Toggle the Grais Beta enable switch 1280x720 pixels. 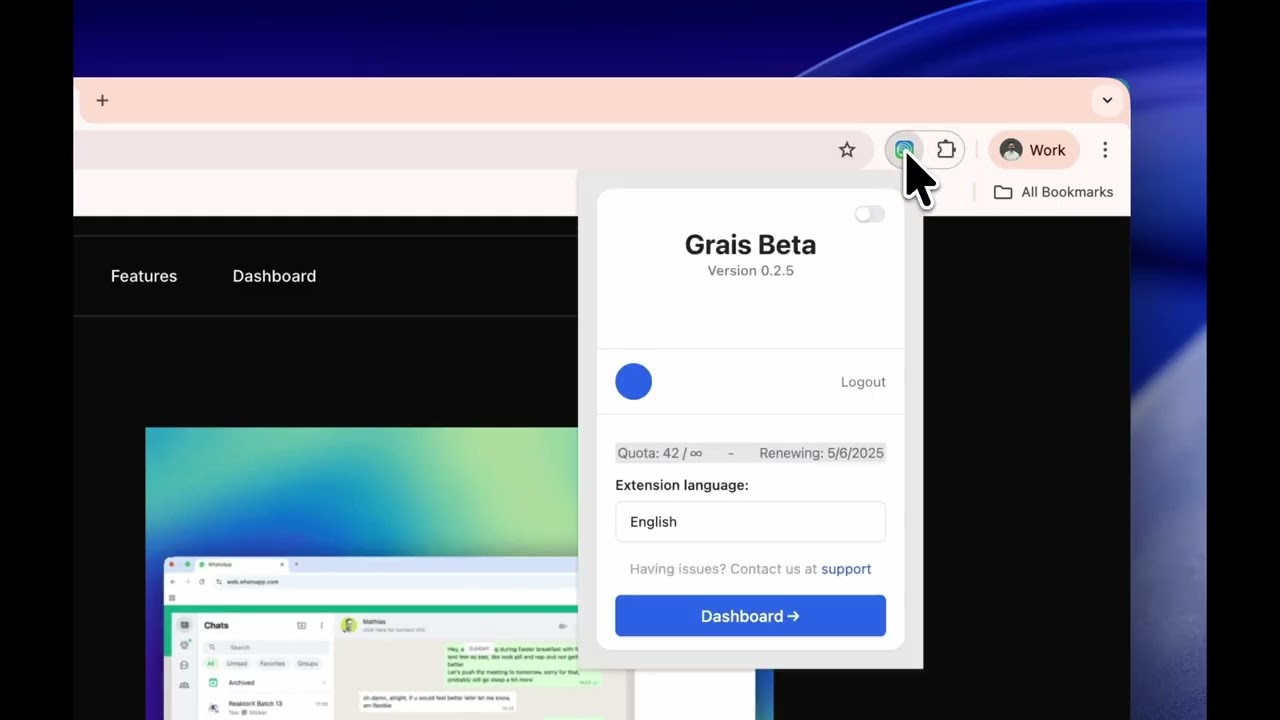(869, 214)
